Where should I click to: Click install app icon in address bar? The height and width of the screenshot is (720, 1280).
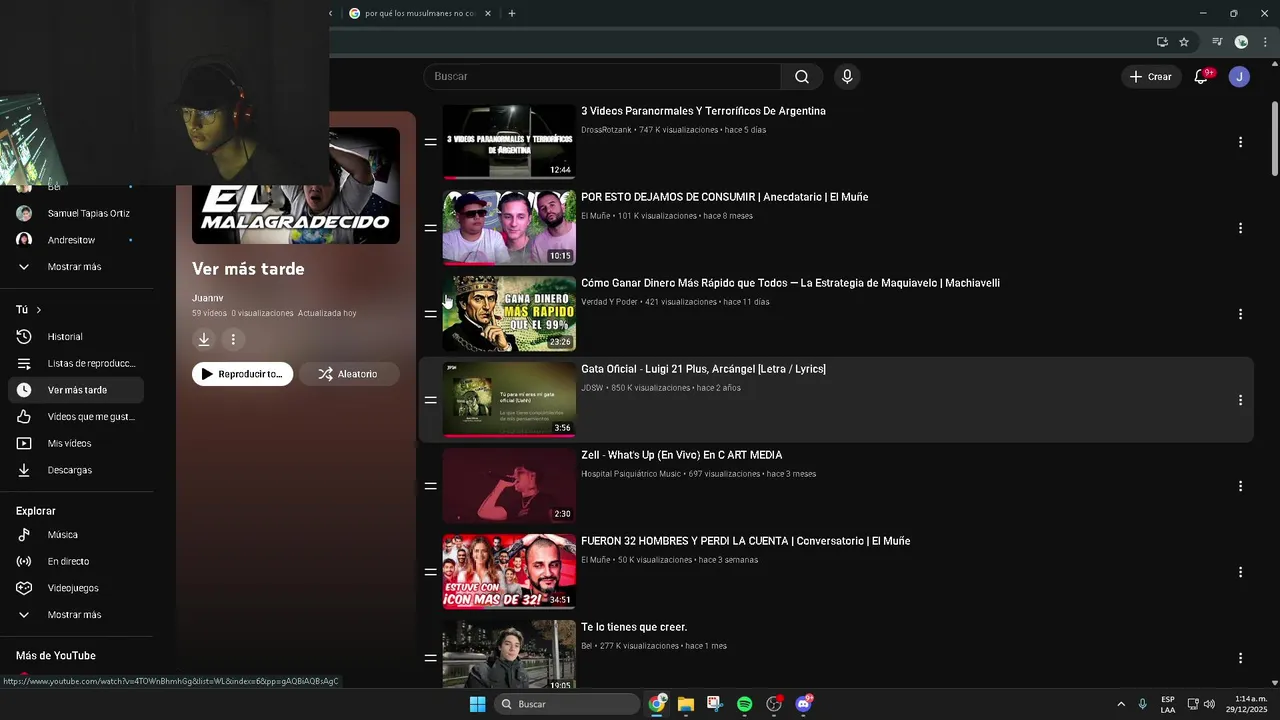pyautogui.click(x=1162, y=42)
